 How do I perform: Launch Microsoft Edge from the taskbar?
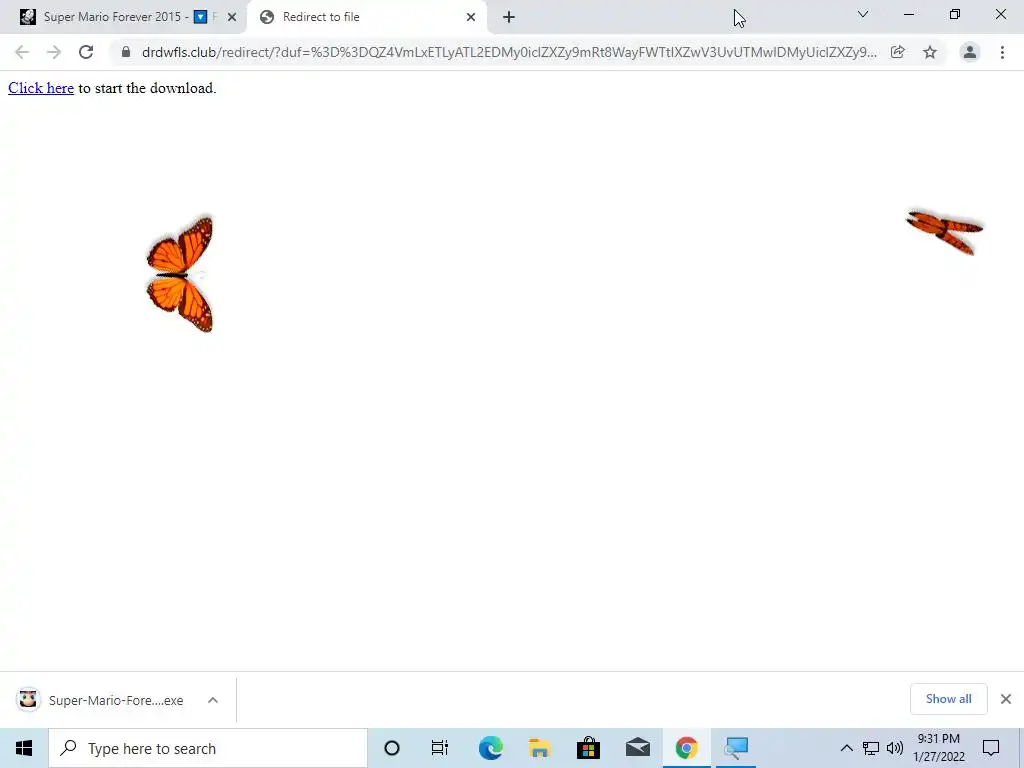[490, 748]
